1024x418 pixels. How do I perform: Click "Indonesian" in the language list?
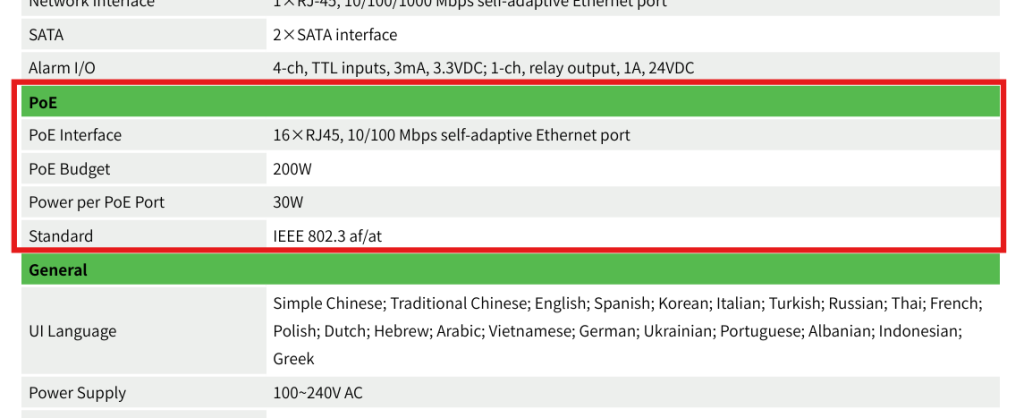click(922, 330)
